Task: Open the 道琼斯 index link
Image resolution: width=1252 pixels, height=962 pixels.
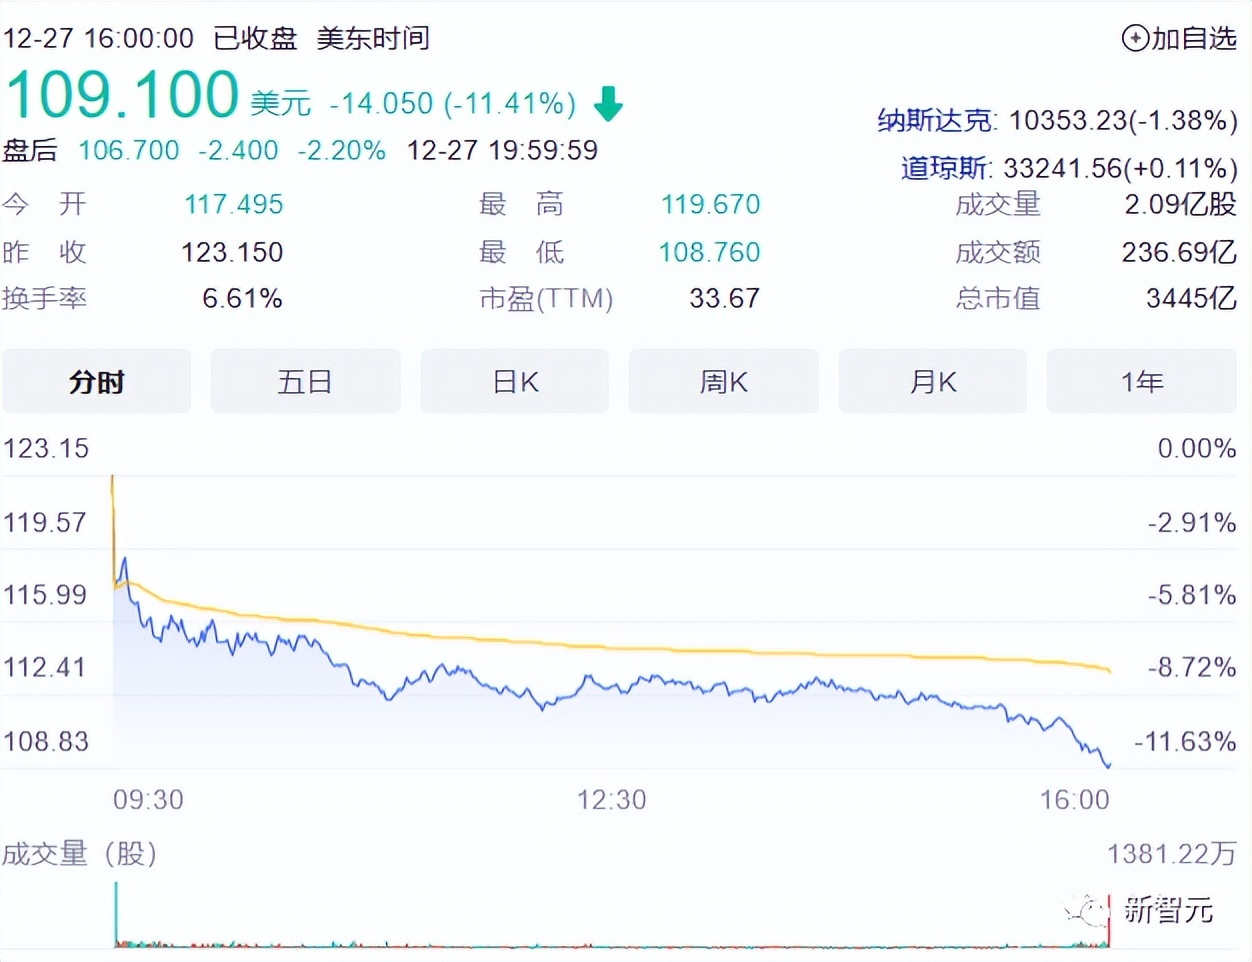Action: click(x=945, y=168)
